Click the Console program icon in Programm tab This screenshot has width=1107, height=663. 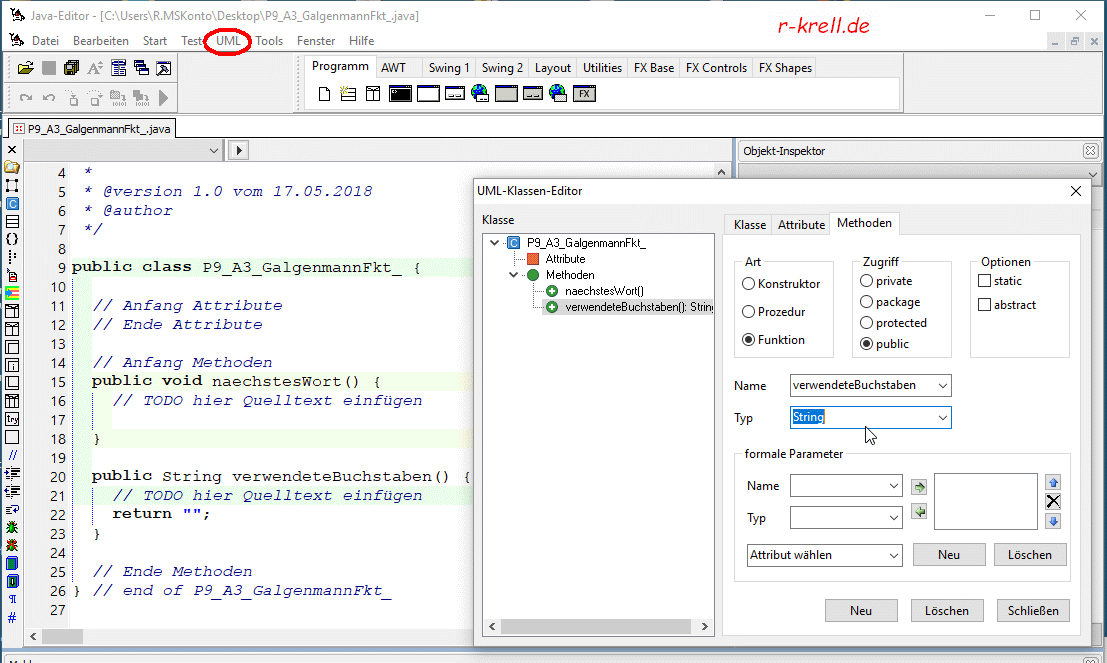click(x=400, y=94)
